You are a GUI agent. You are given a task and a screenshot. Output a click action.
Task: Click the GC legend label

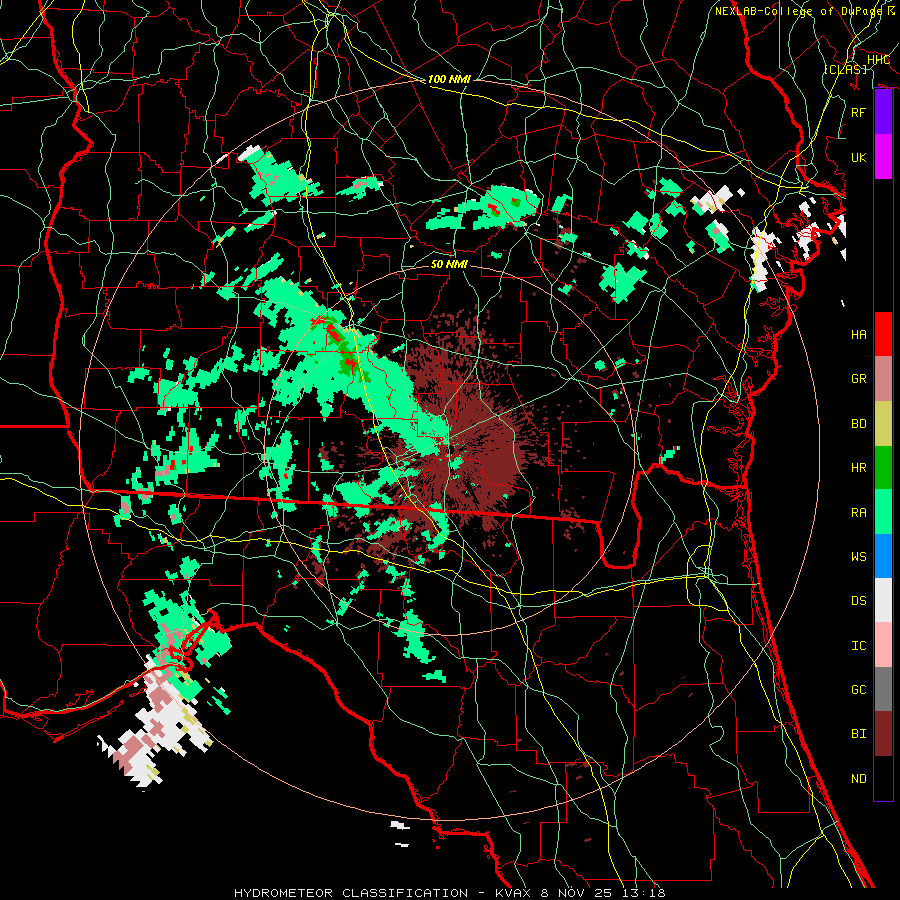(858, 690)
